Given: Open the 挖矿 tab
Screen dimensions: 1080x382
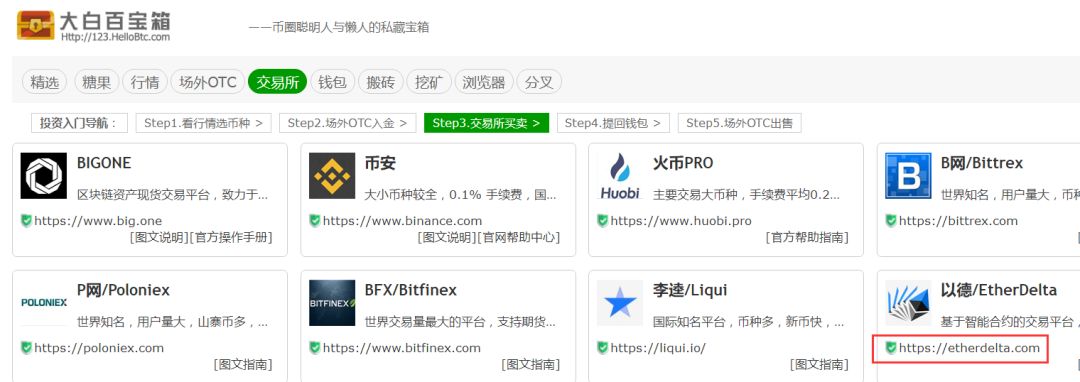Looking at the screenshot, I should click(429, 82).
